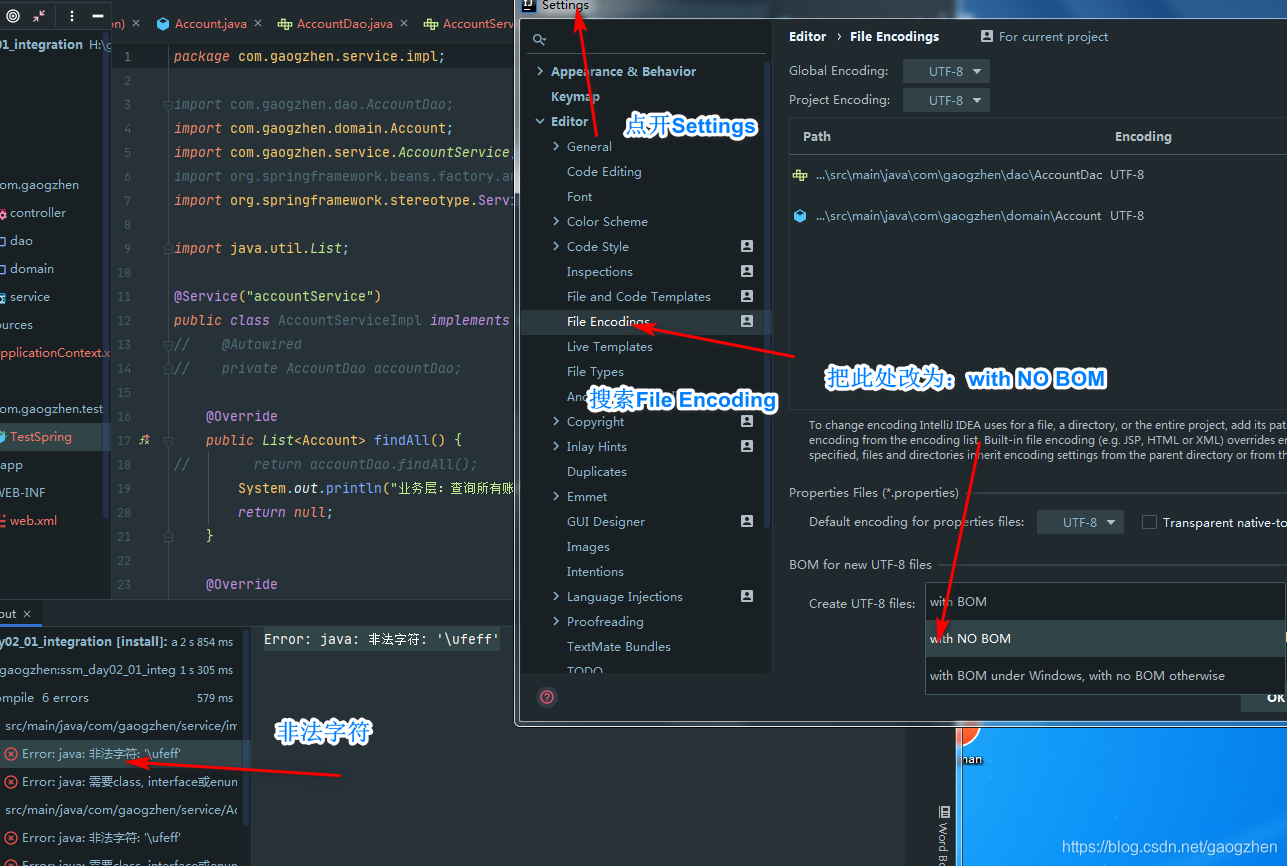The image size is (1287, 866).
Task: Open the properties files default encoding dropdown
Action: click(1080, 521)
